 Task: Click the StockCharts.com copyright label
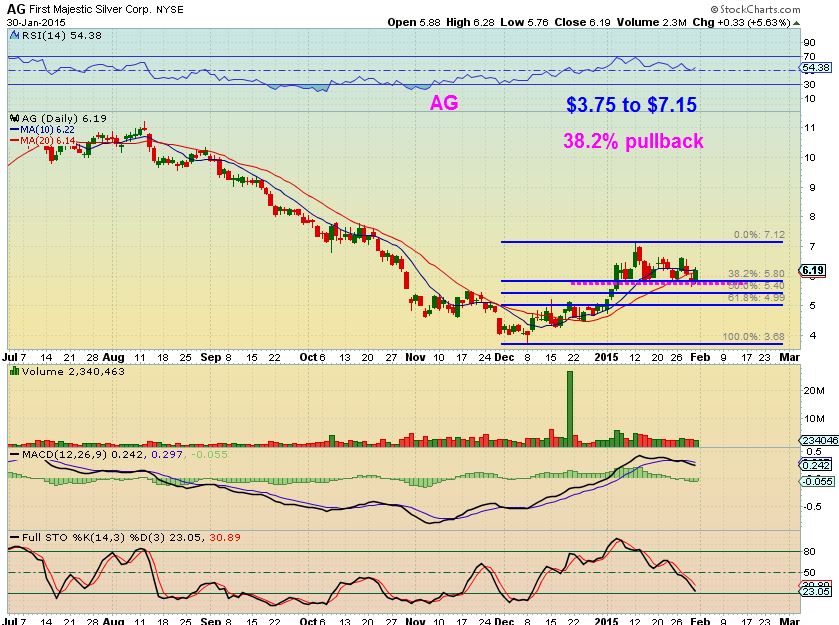pos(756,9)
